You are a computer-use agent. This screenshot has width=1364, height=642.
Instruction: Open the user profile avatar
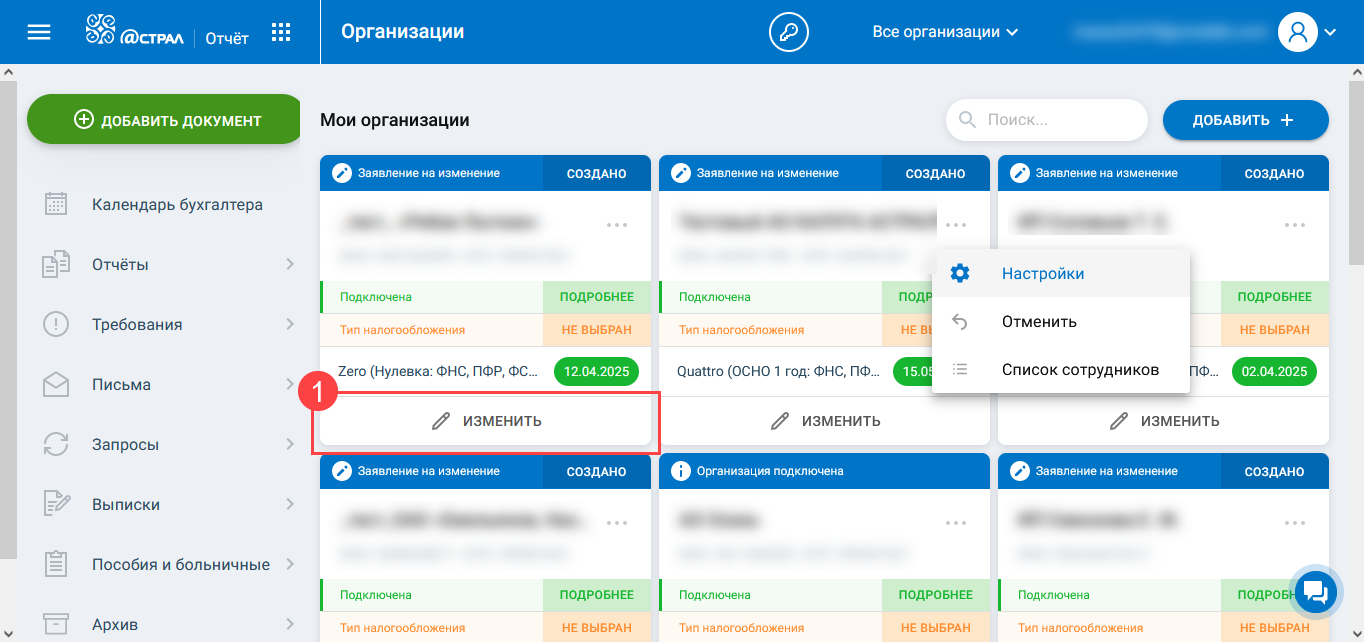(x=1298, y=32)
